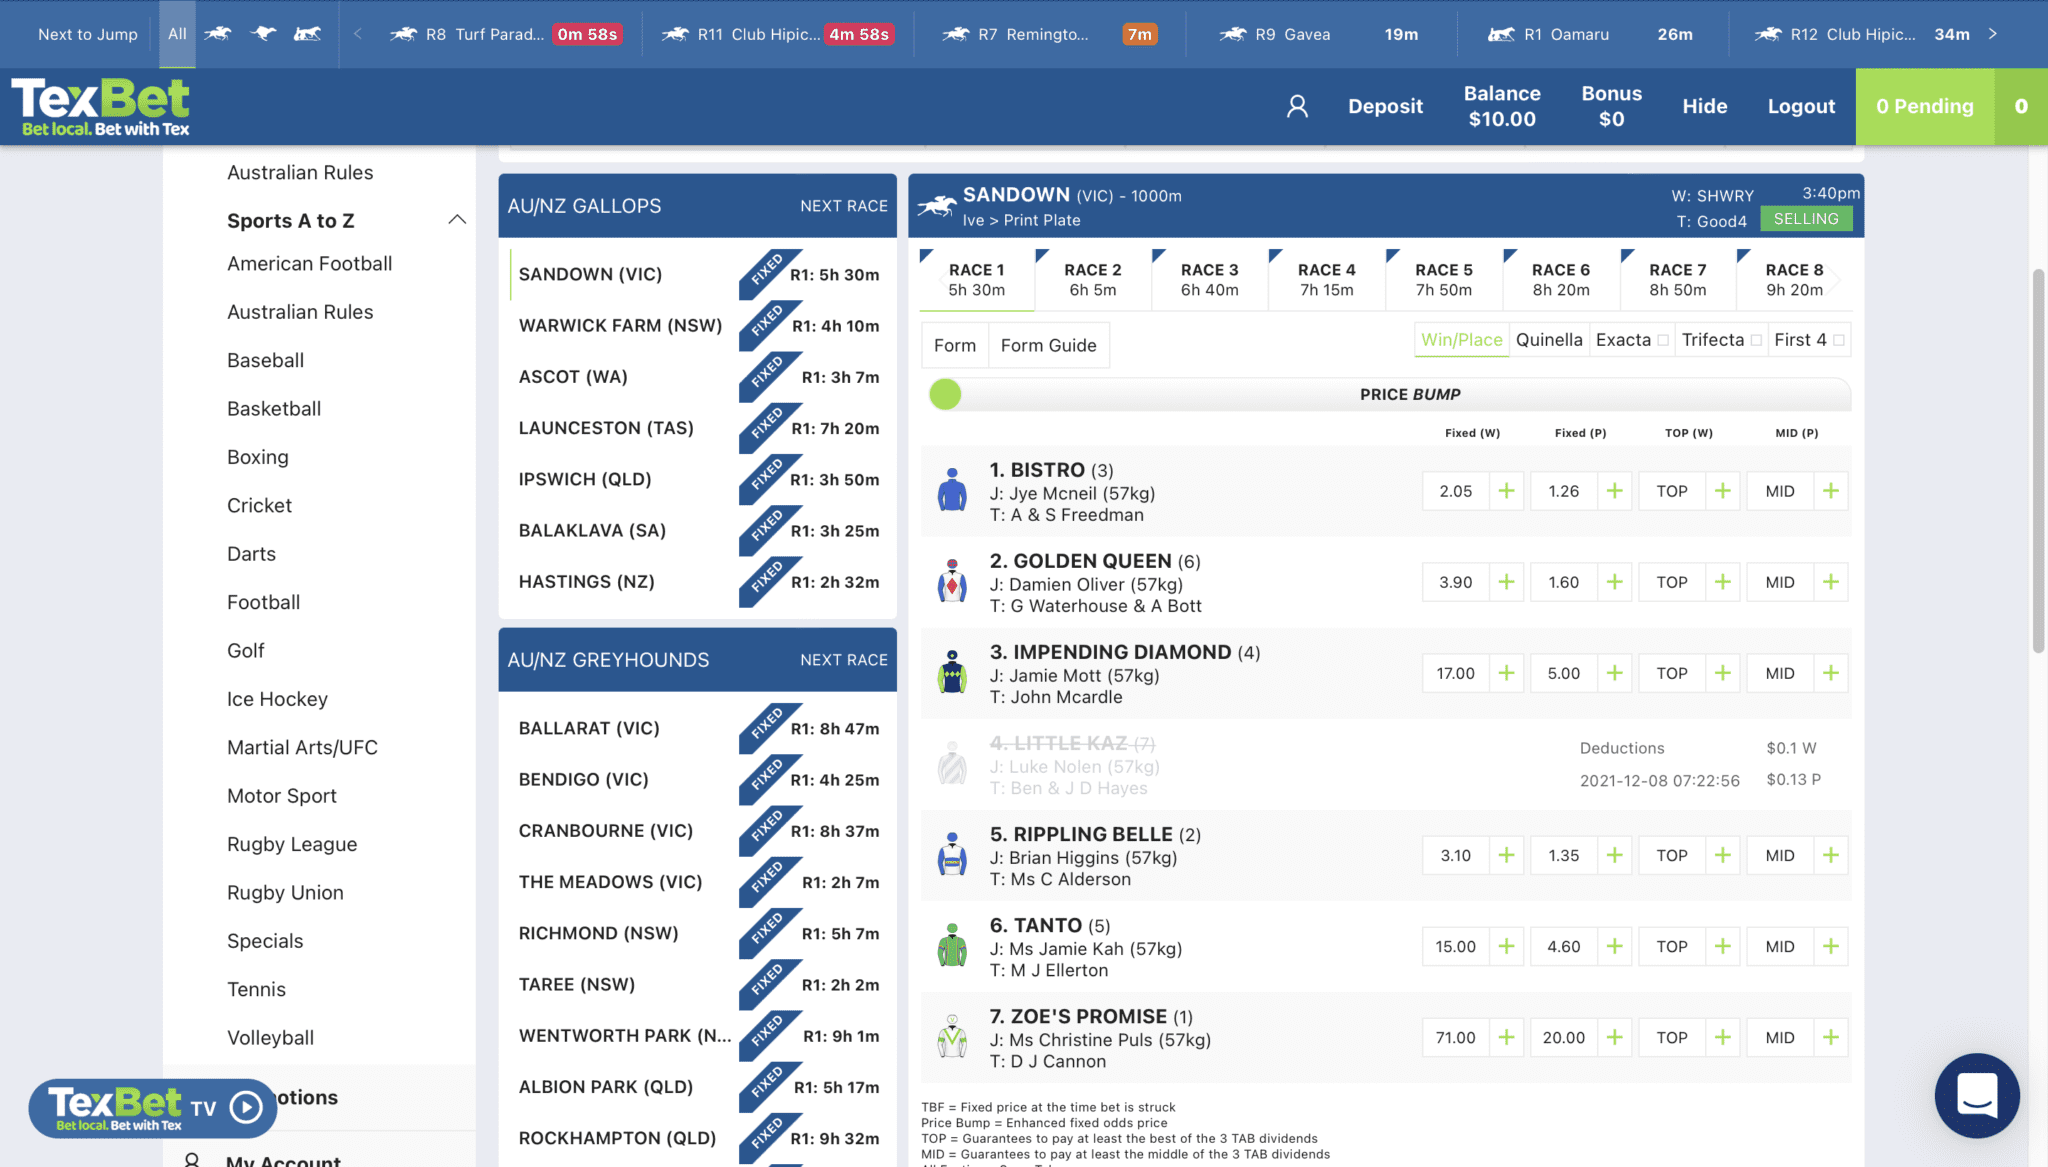Select the Quinella bet type
Screen dimensions: 2048x1167
point(1549,340)
